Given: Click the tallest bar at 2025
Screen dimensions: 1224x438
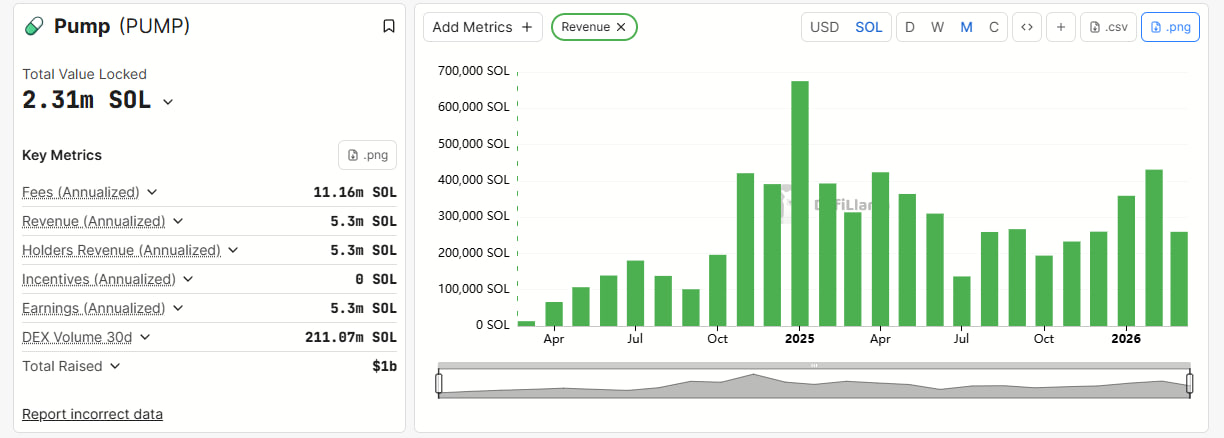Looking at the screenshot, I should pos(800,203).
